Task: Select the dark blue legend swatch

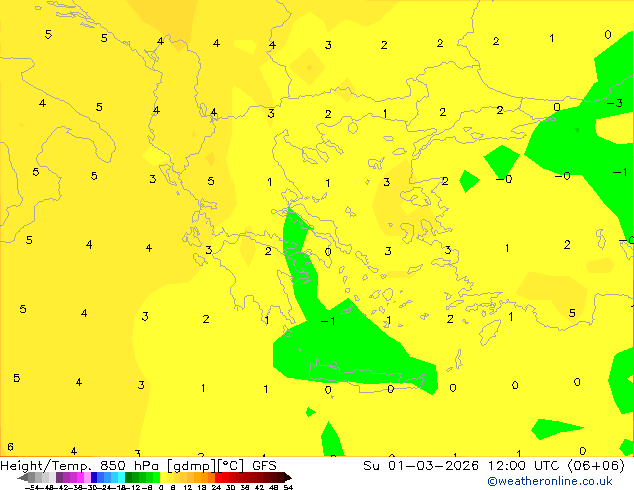Action: point(94,477)
